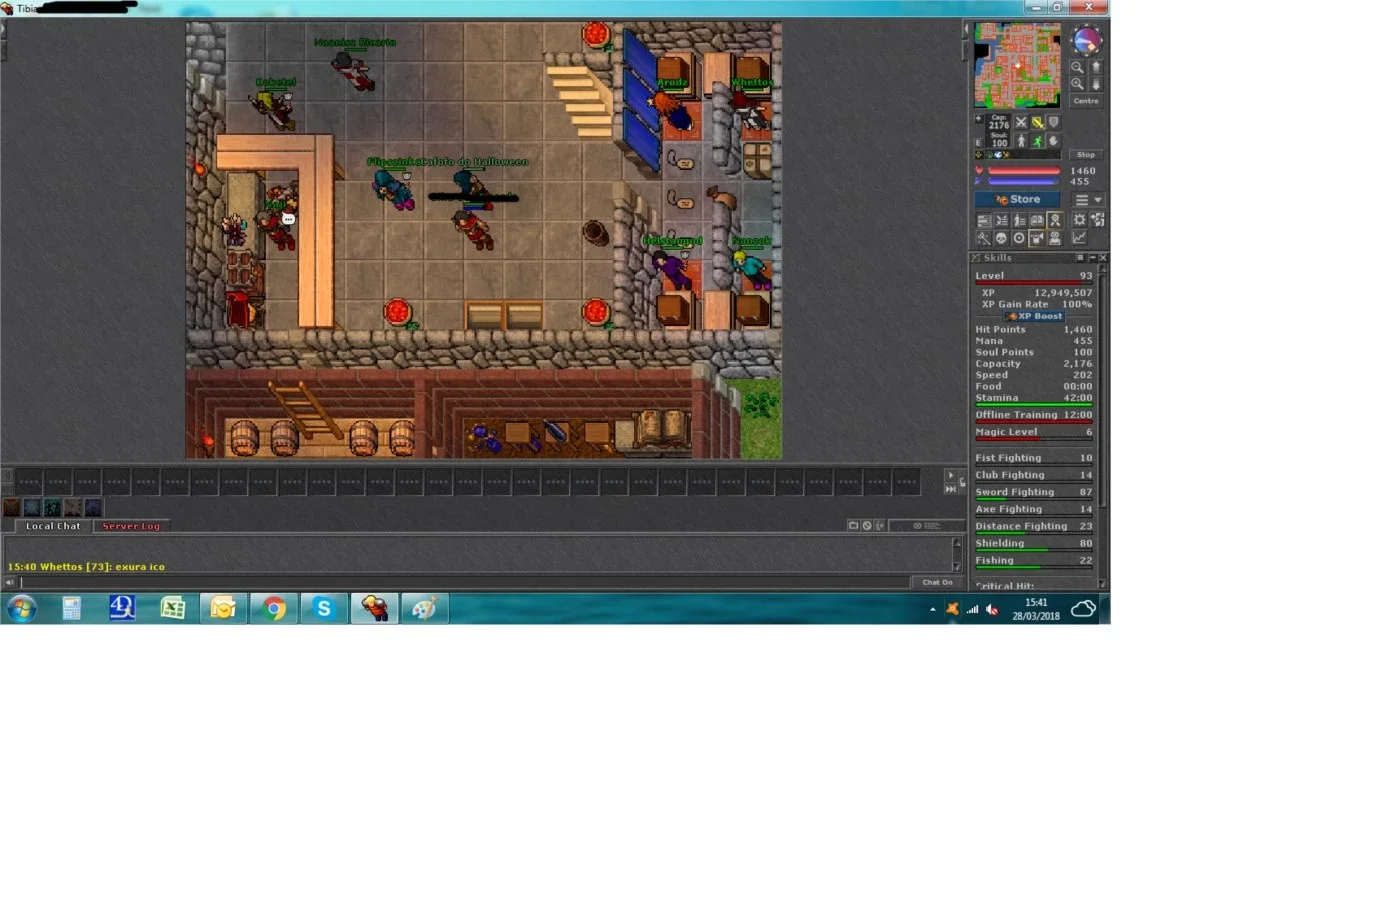The width and height of the screenshot is (1400, 914).
Task: Enable defensive combat mode
Action: [x=1053, y=122]
